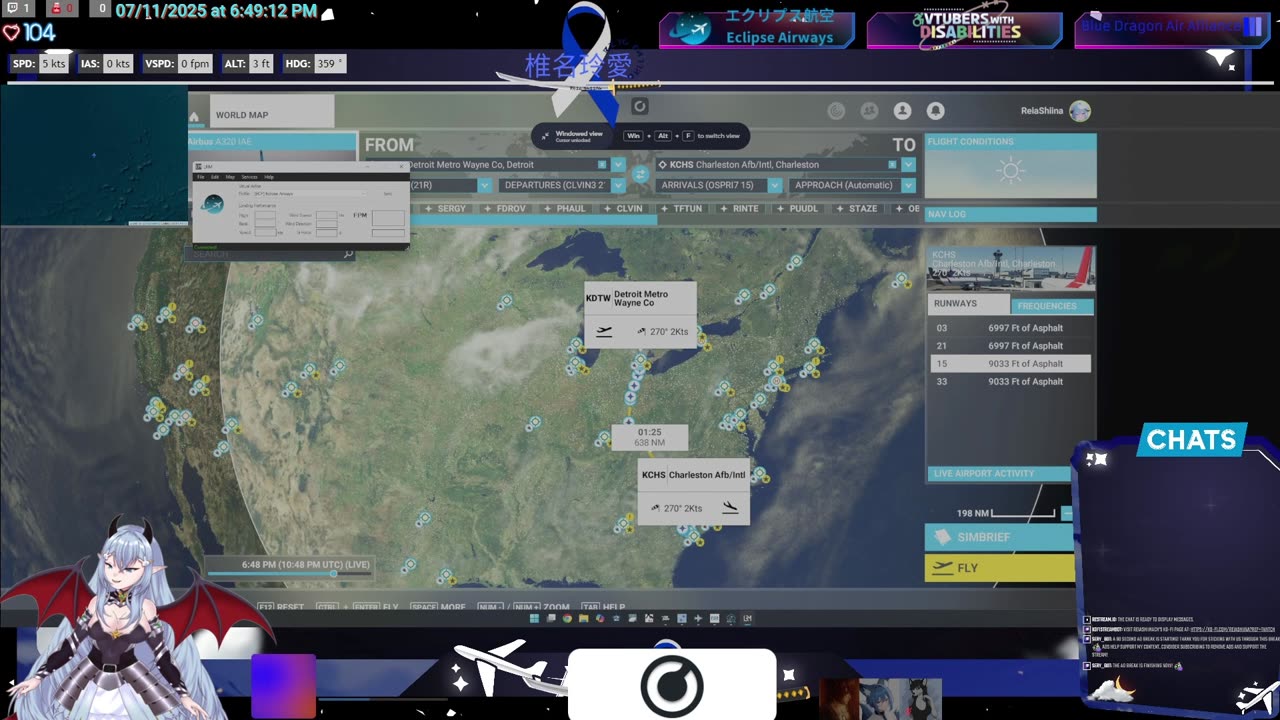The image size is (1280, 720).
Task: Open Map menu in LRM window
Action: pos(230,177)
